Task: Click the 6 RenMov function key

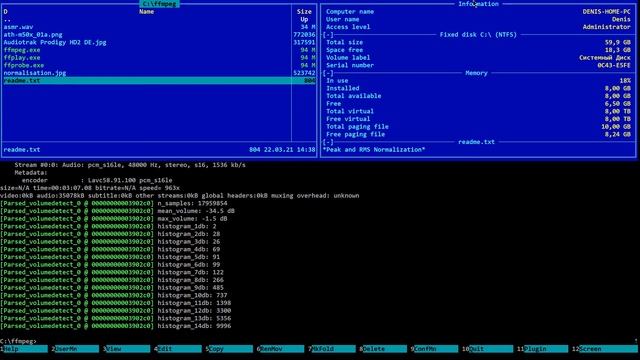Action: 281,349
